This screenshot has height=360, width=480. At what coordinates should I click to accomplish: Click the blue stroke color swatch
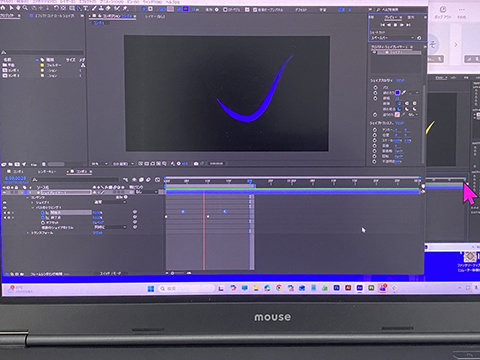click(x=397, y=92)
